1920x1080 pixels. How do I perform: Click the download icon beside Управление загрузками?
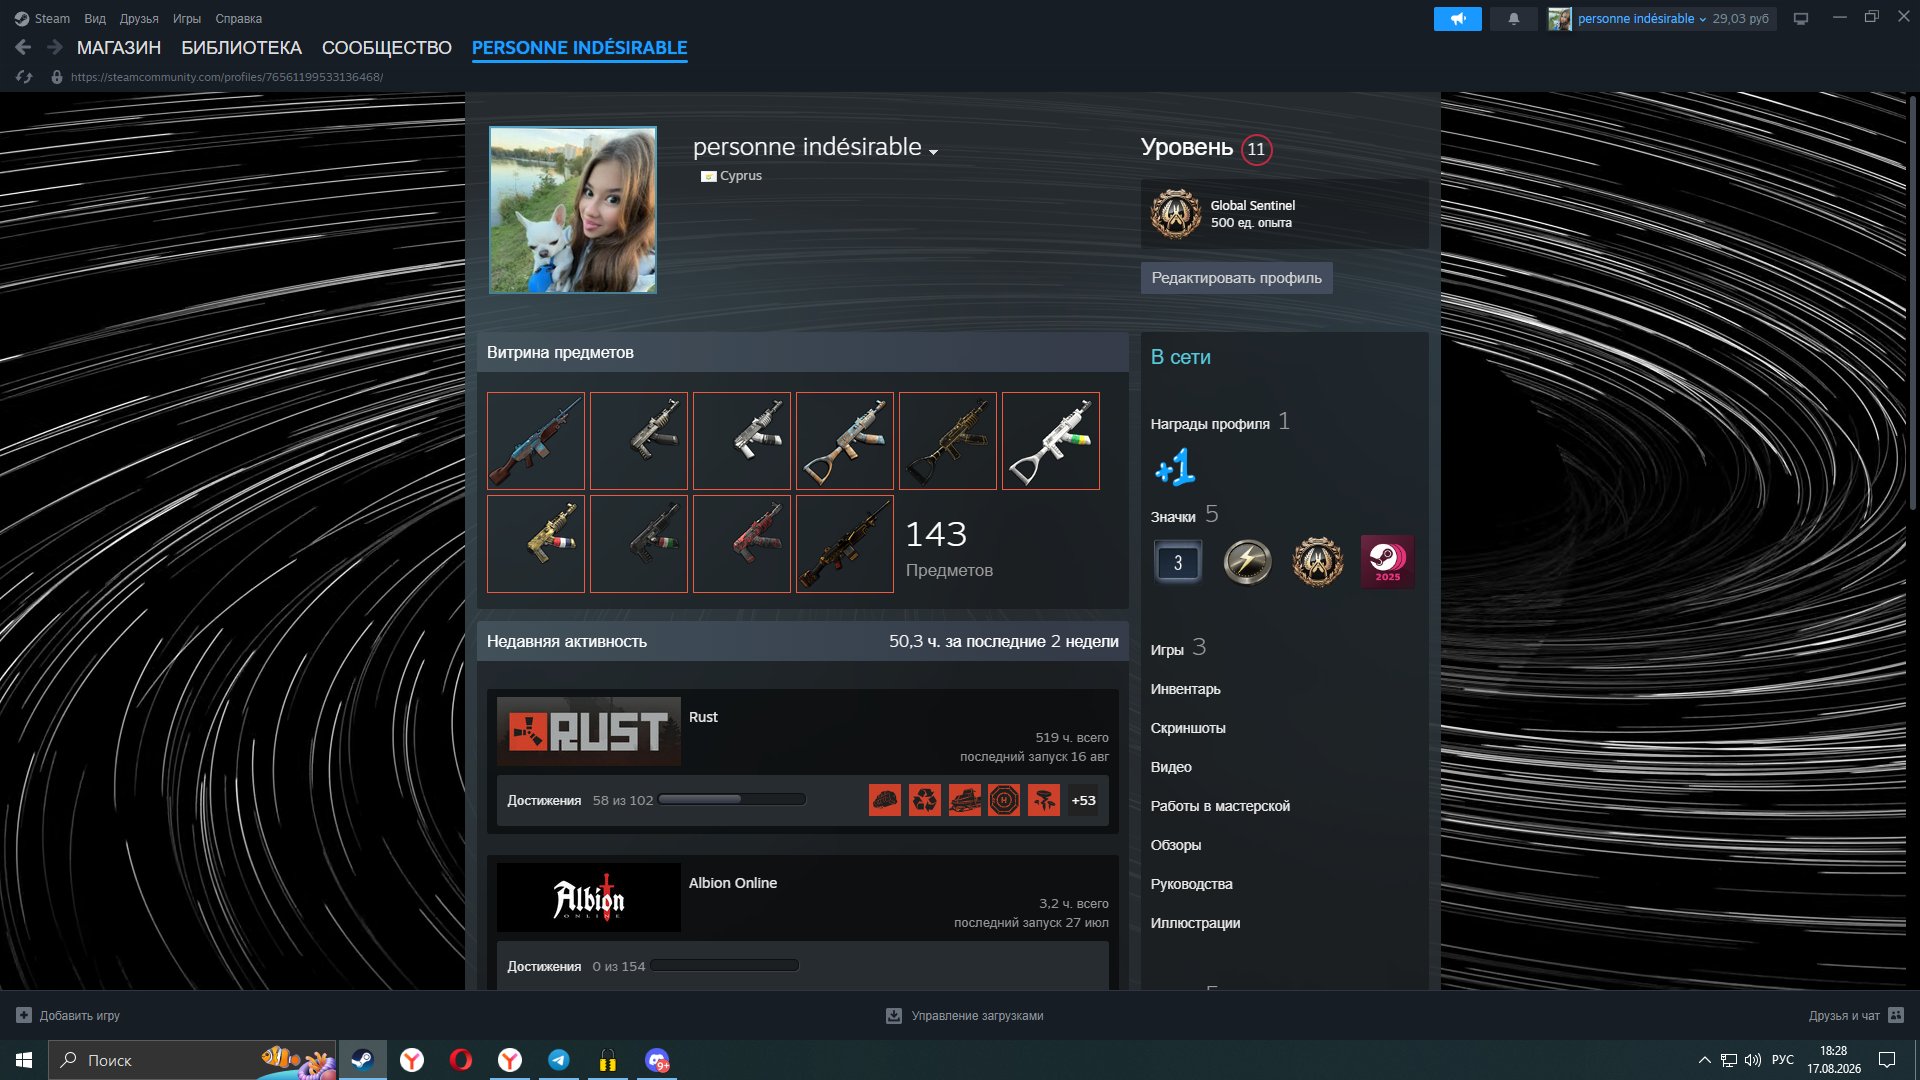[894, 1016]
